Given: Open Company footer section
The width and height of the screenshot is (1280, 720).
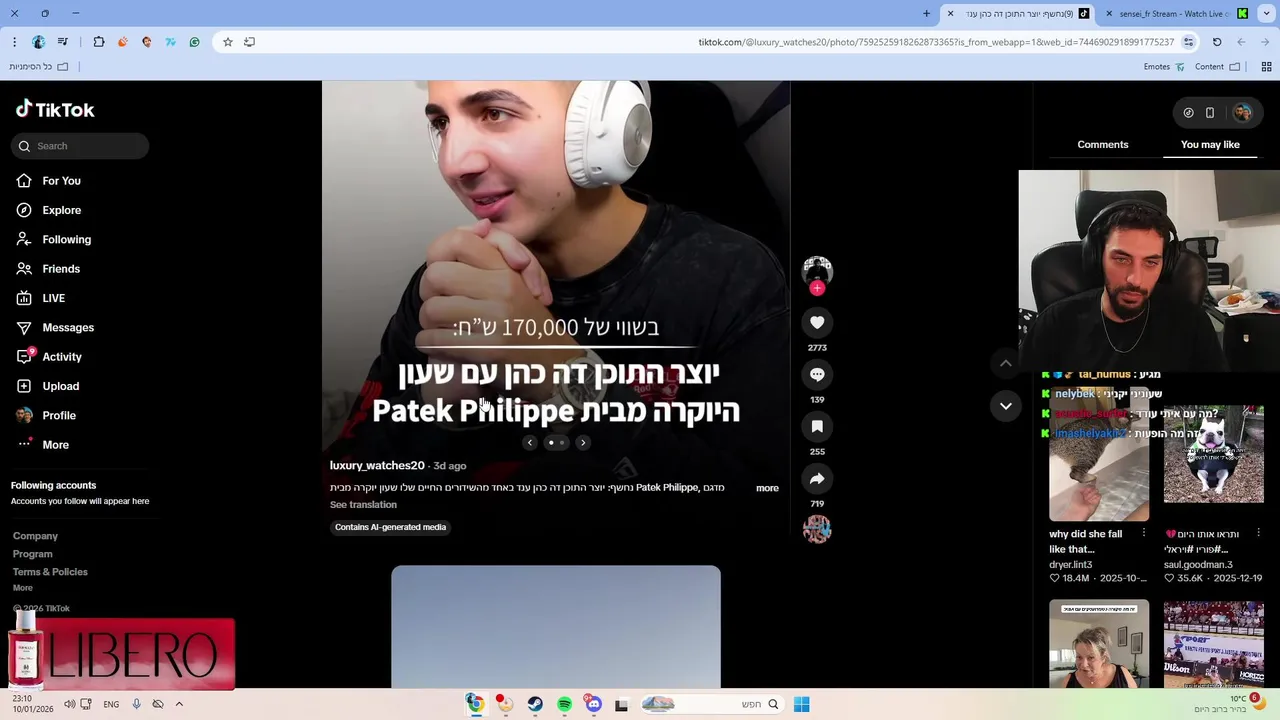Looking at the screenshot, I should (35, 537).
